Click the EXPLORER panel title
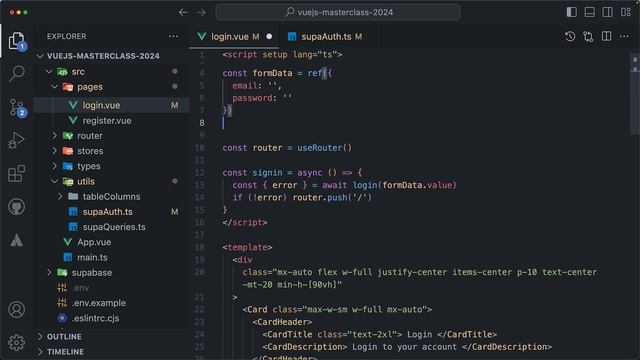 [x=67, y=36]
